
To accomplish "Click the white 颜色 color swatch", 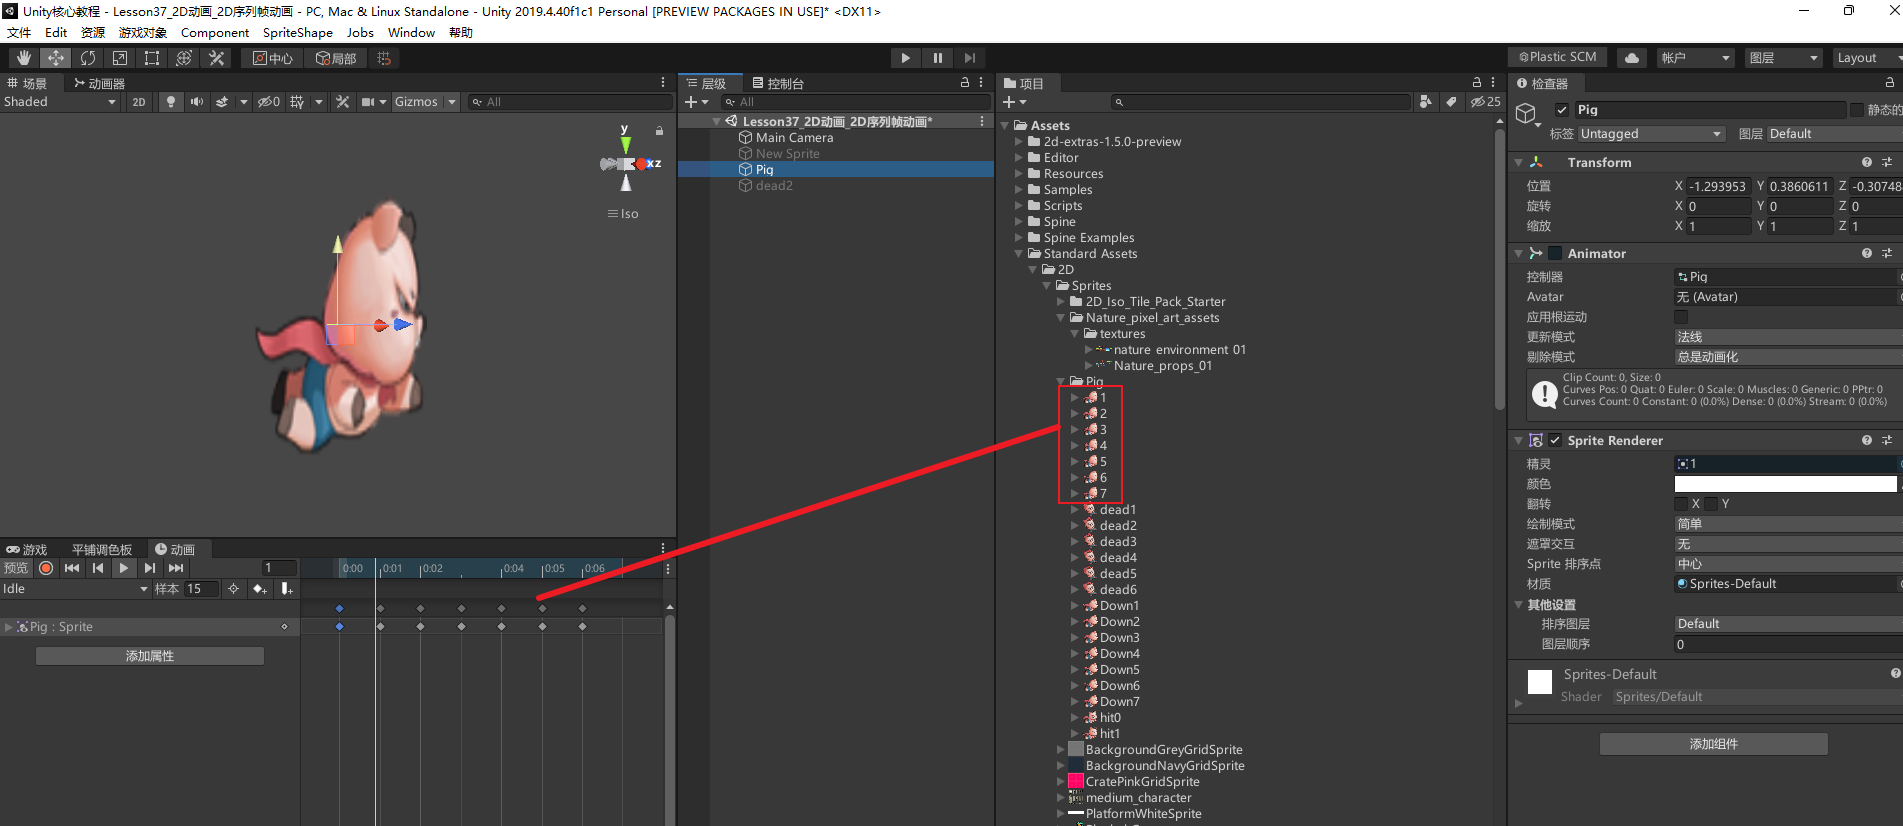I will [1785, 484].
